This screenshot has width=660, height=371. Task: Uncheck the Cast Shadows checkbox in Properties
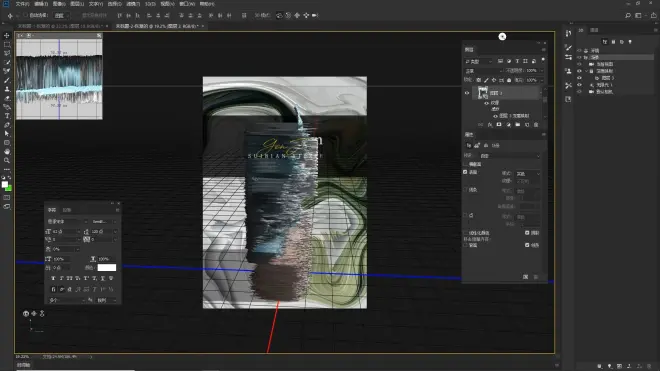point(527,233)
